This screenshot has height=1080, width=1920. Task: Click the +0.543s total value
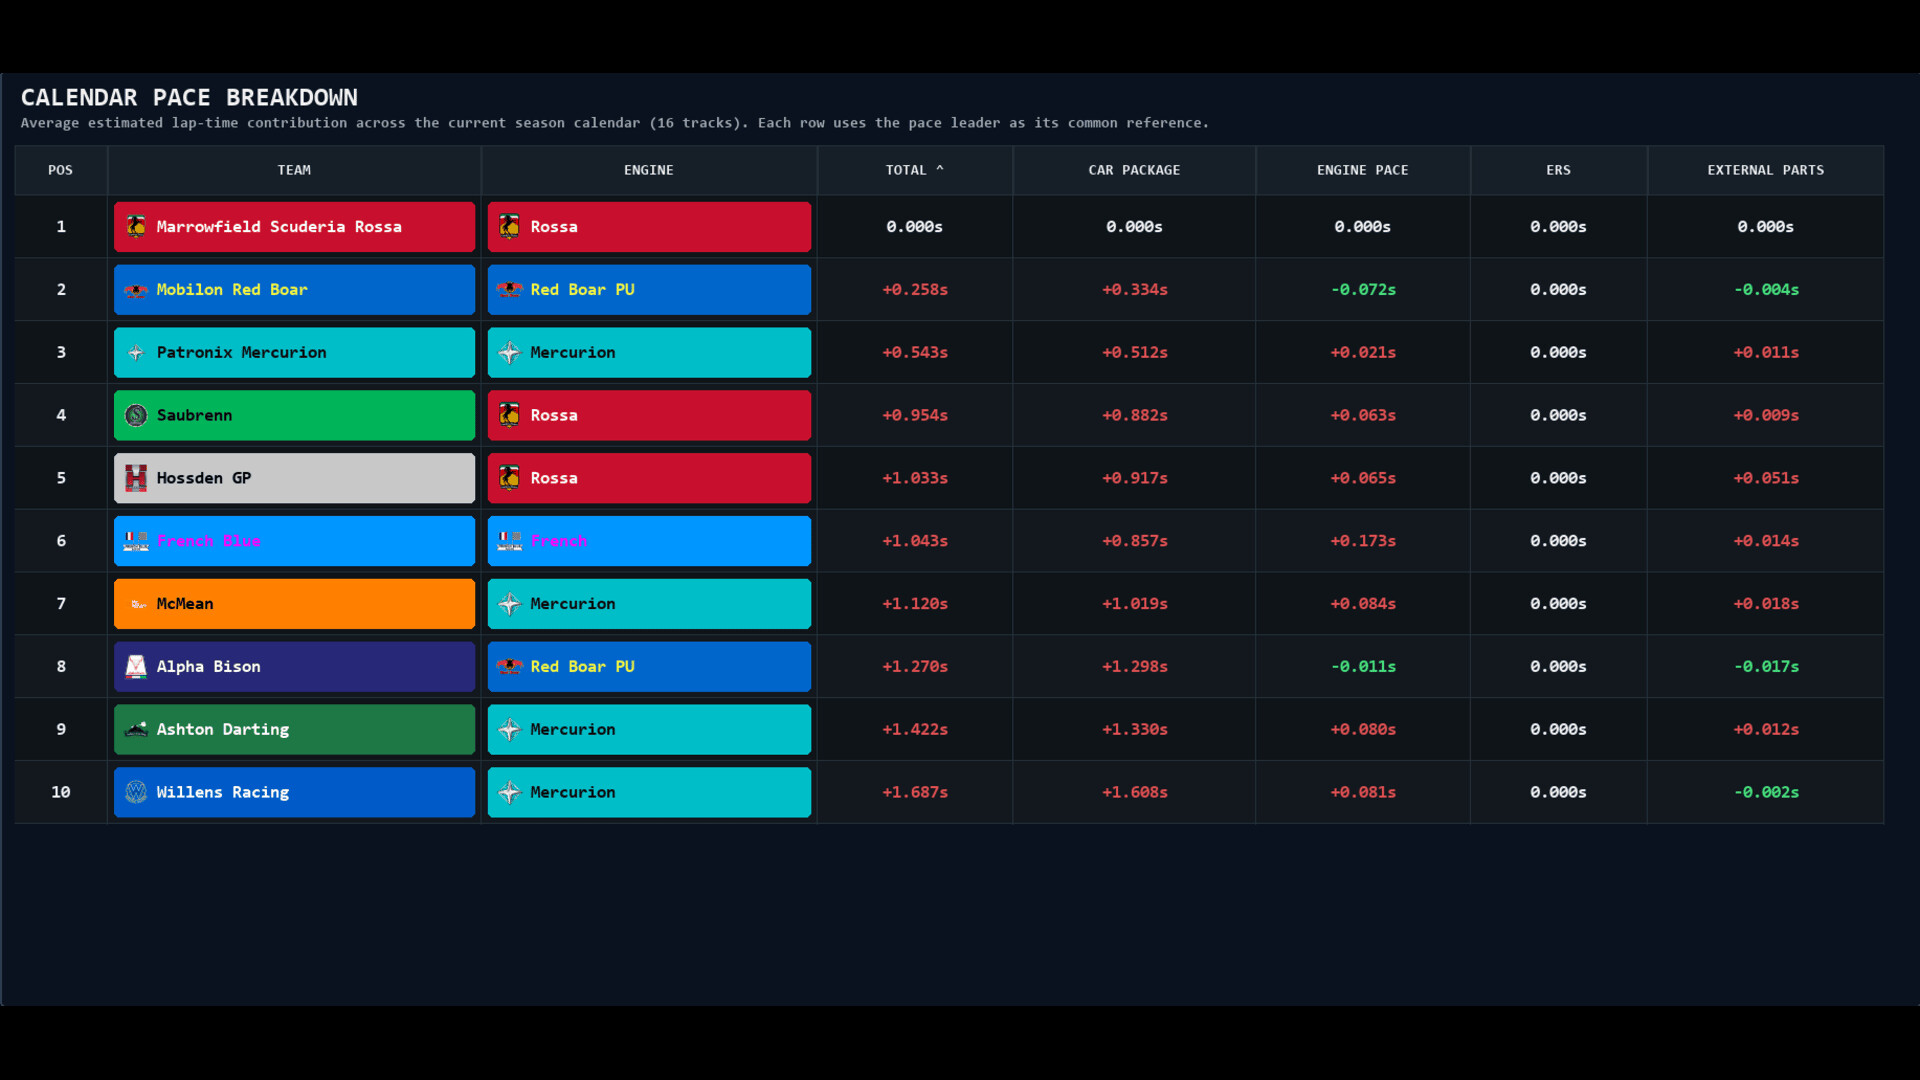[915, 353]
